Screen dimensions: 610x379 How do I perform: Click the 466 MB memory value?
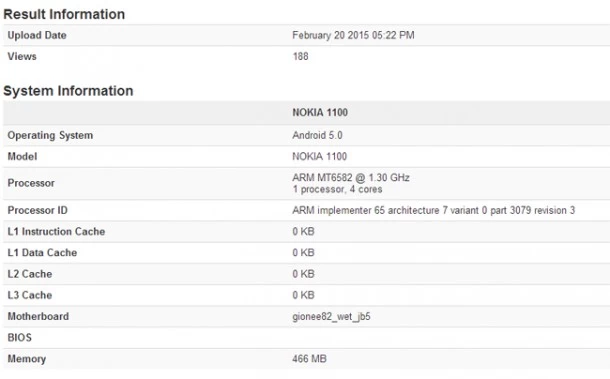pos(309,359)
